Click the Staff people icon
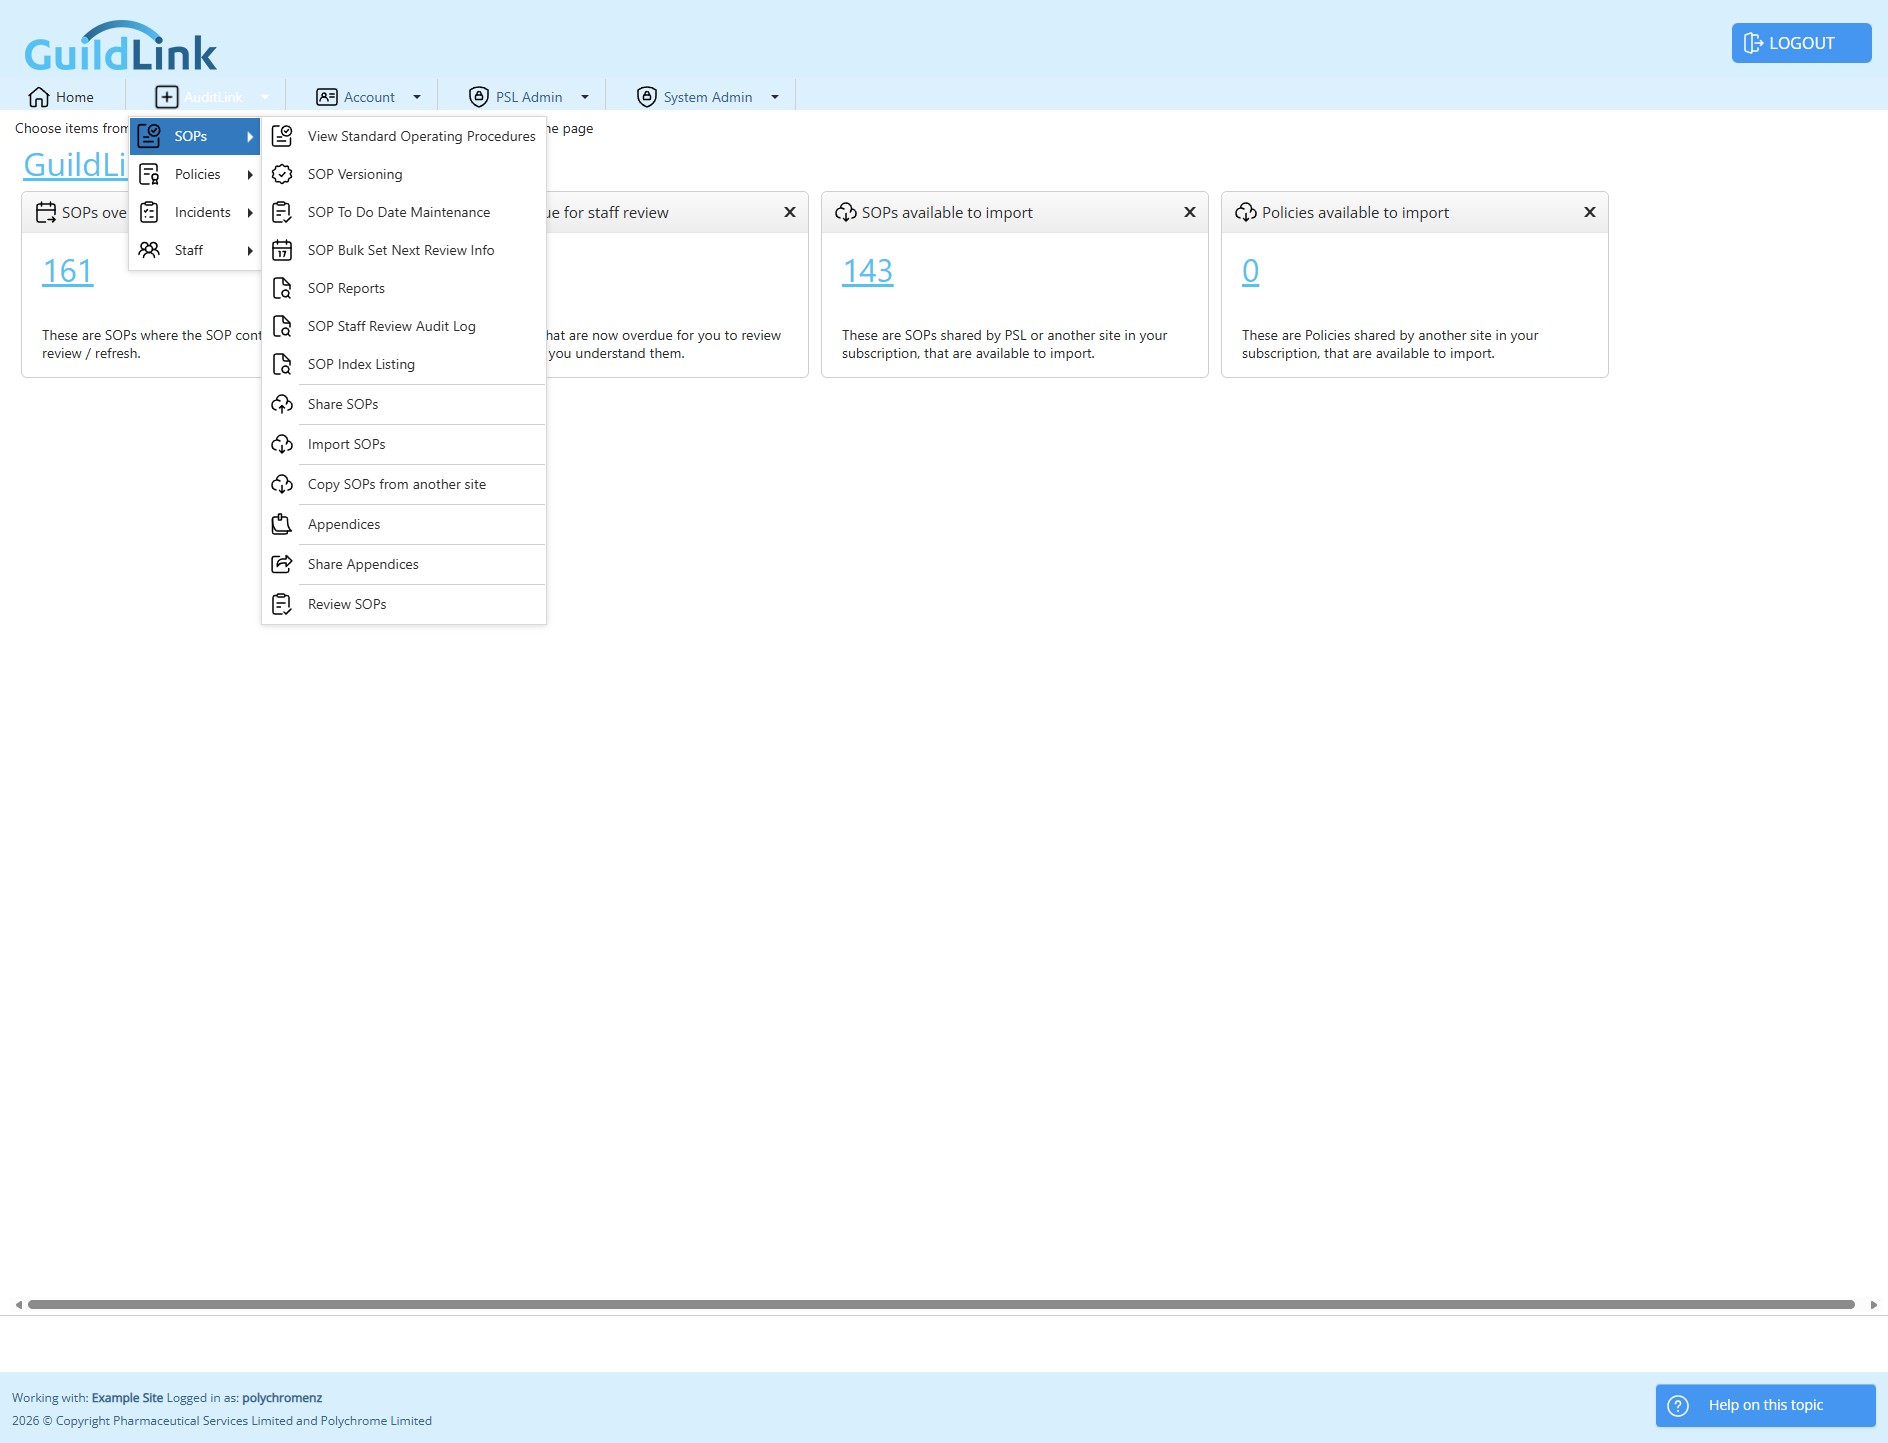 point(149,250)
